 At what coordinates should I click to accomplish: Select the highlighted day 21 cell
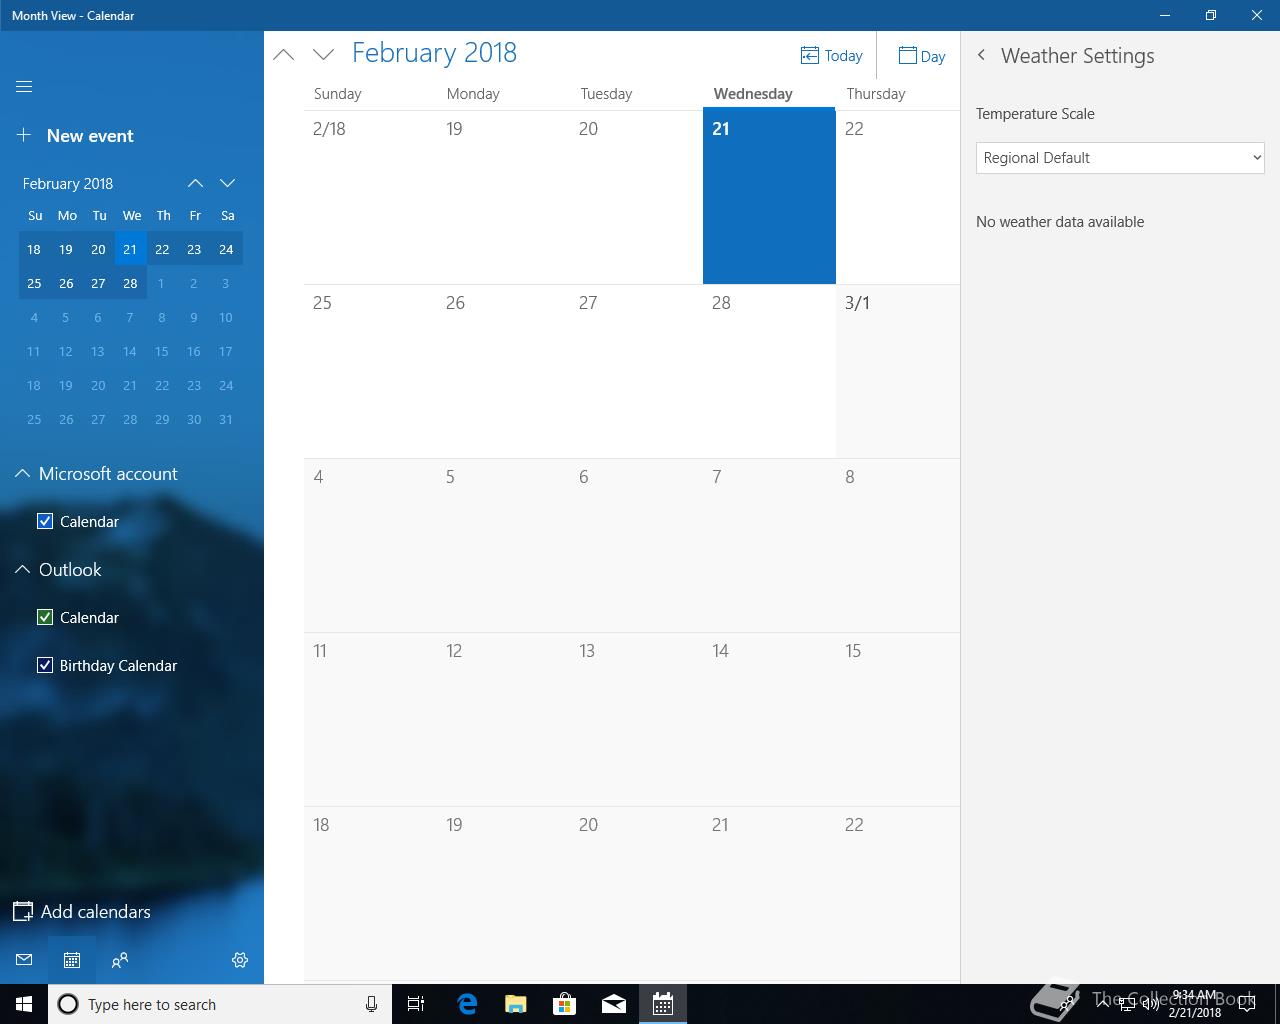click(769, 196)
